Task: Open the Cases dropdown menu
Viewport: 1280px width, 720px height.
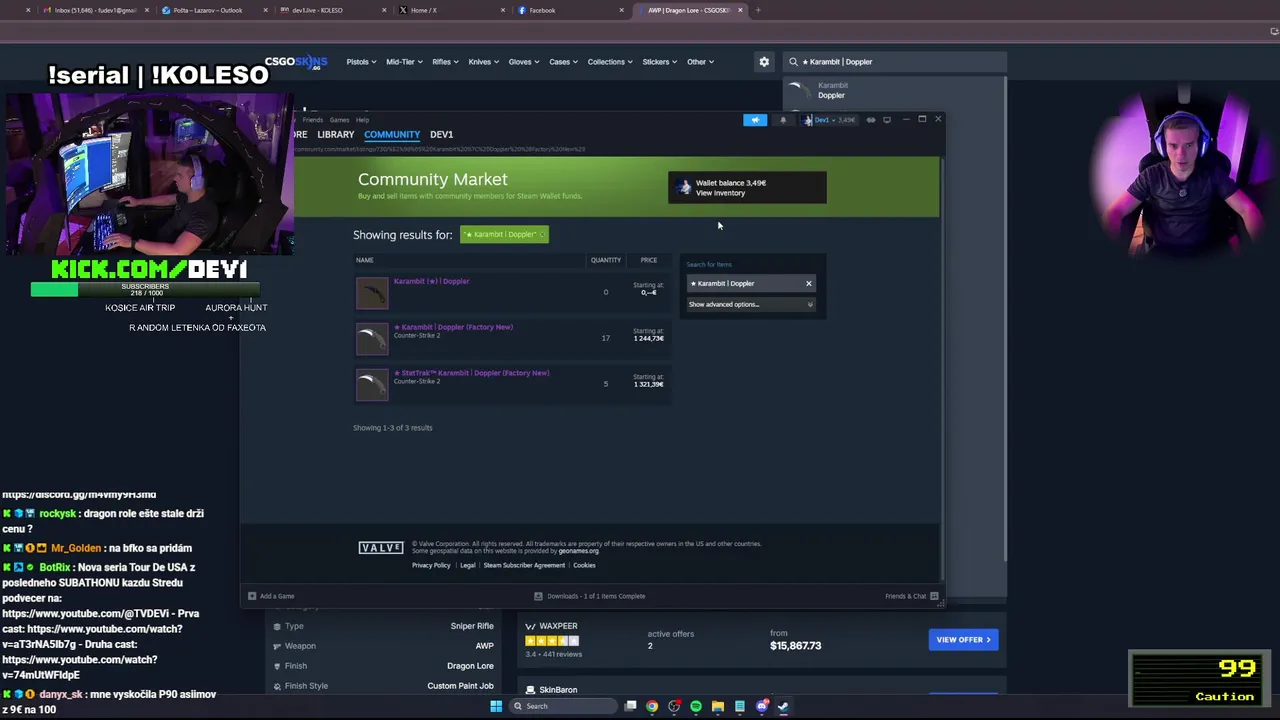Action: tap(563, 62)
